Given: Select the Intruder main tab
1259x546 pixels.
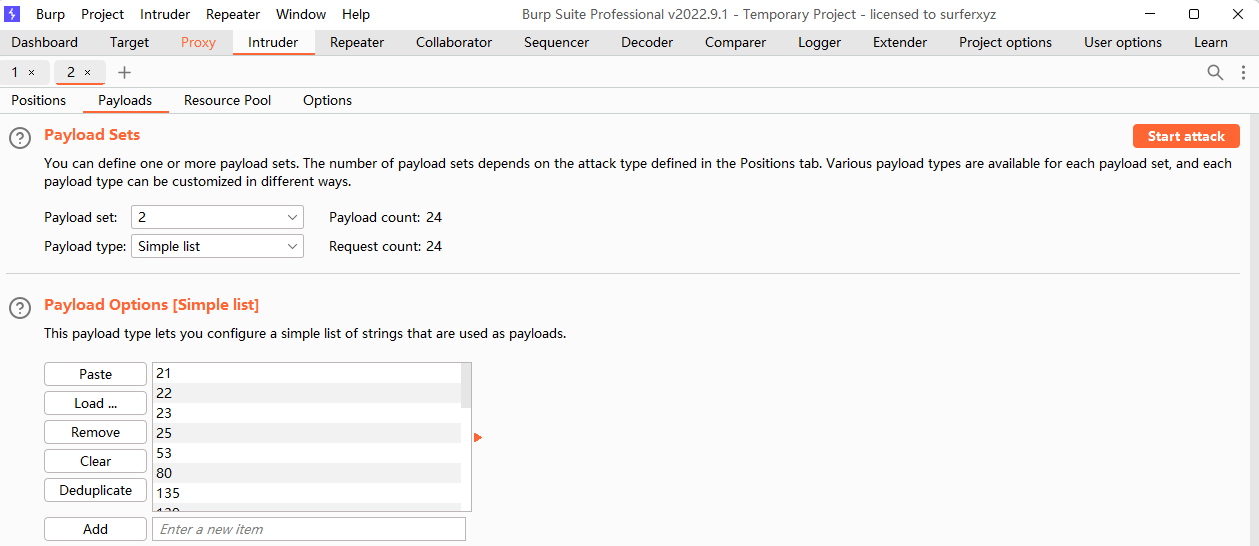Looking at the screenshot, I should 273,42.
